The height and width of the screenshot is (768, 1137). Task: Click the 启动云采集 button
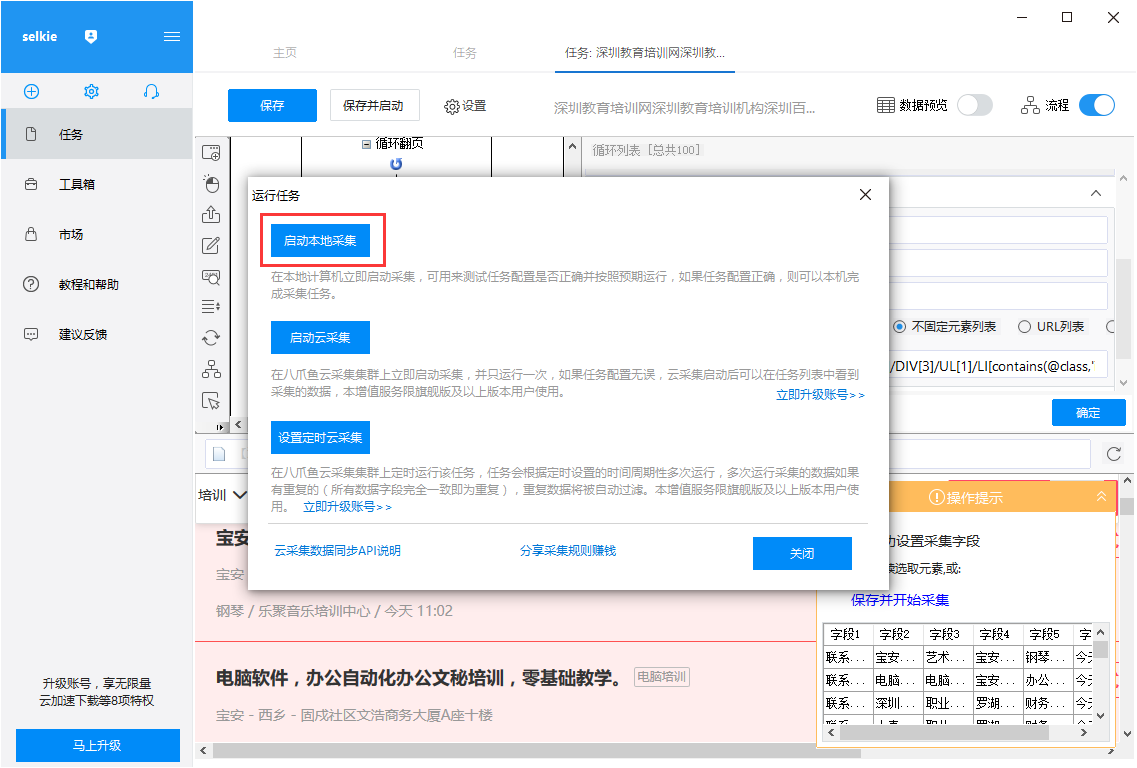(x=320, y=337)
